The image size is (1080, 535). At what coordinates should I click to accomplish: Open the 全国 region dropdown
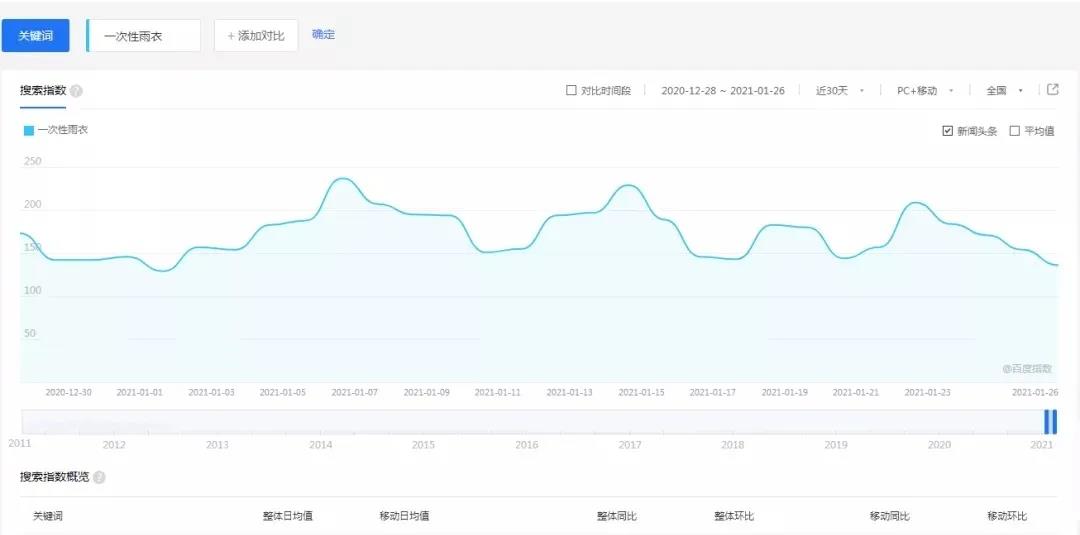(x=1004, y=90)
